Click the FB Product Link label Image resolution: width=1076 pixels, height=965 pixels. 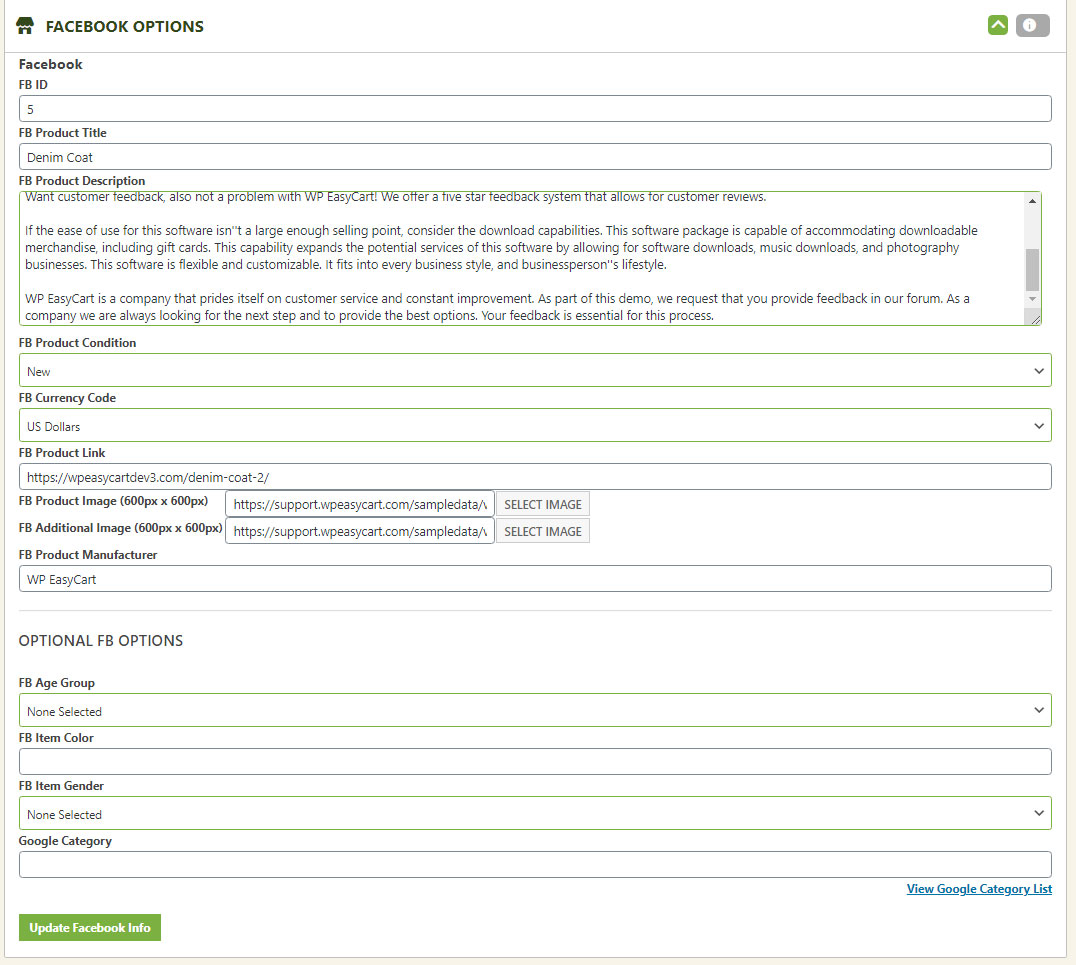pyautogui.click(x=62, y=452)
